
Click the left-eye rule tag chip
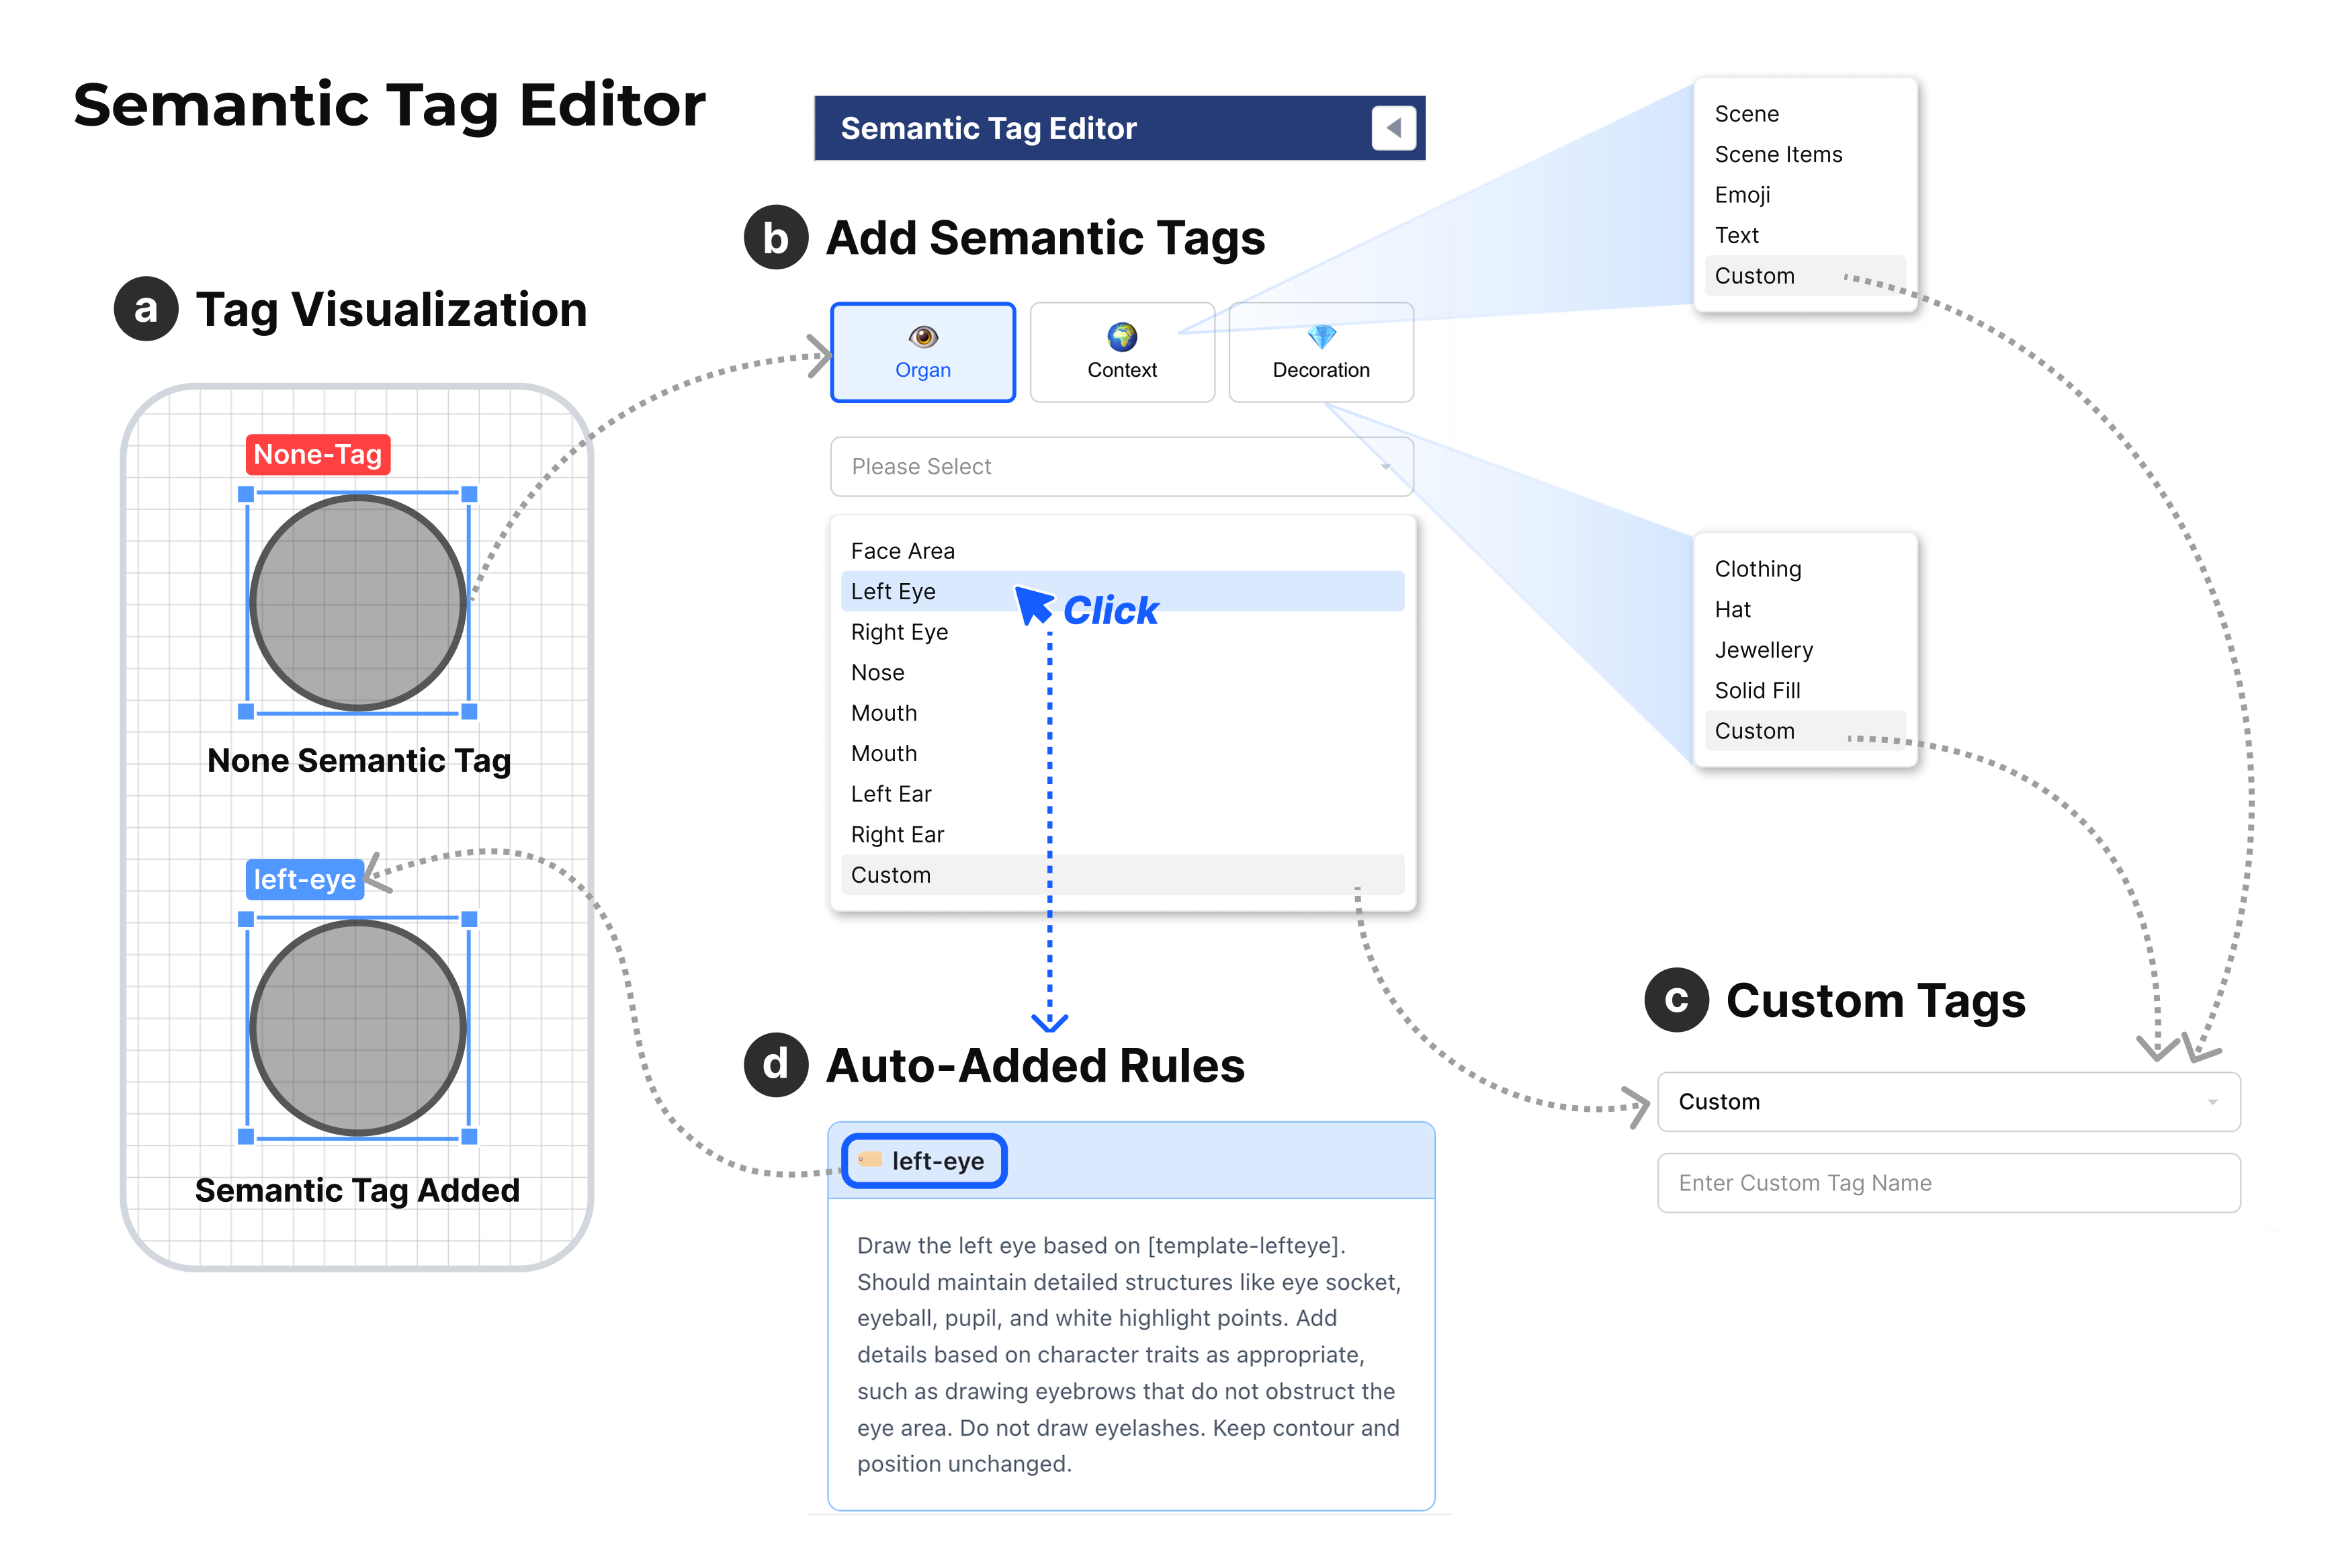[924, 1161]
